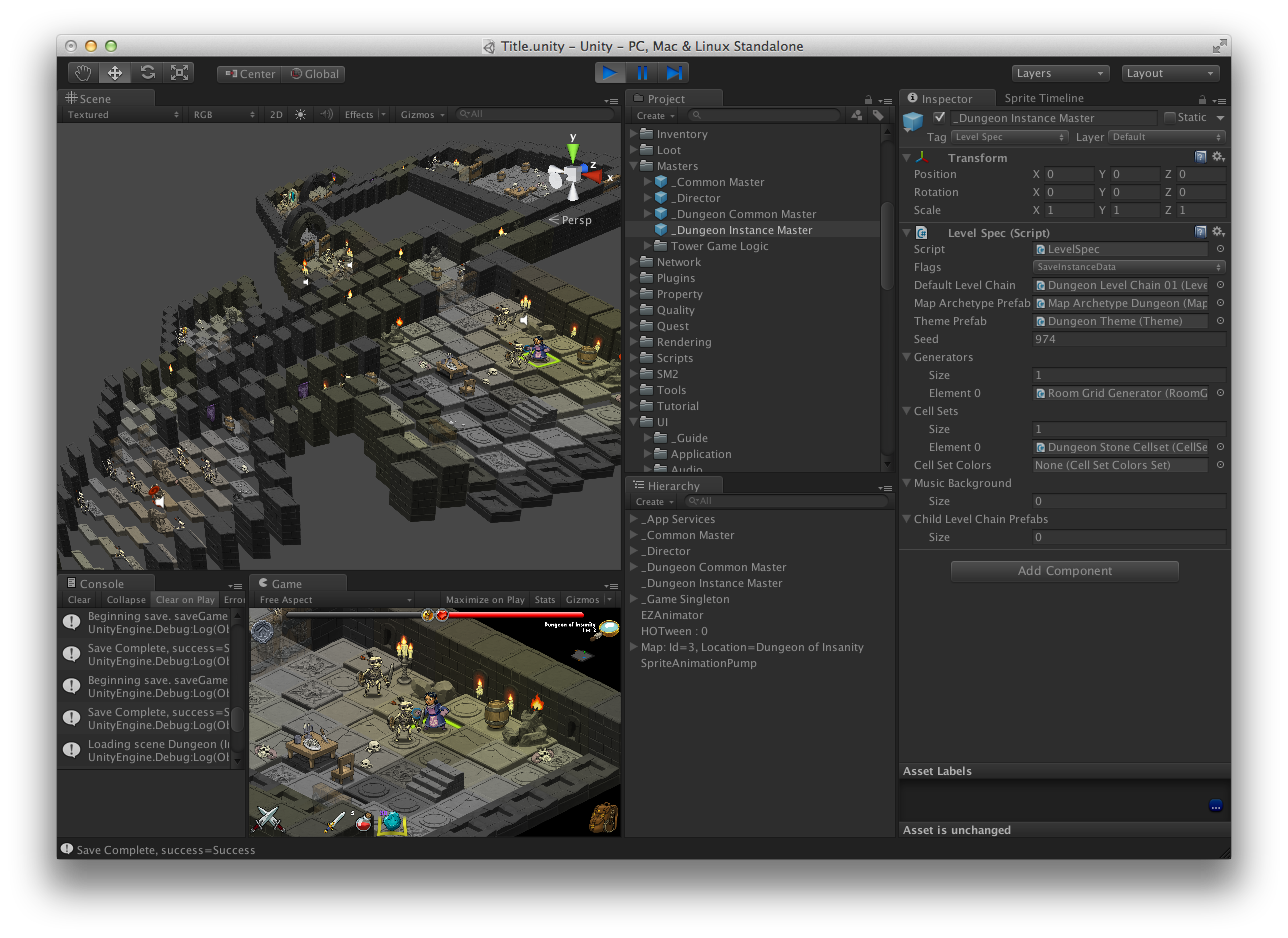Click the Pause button
Screen dimensions: 1288x938
[x=642, y=73]
